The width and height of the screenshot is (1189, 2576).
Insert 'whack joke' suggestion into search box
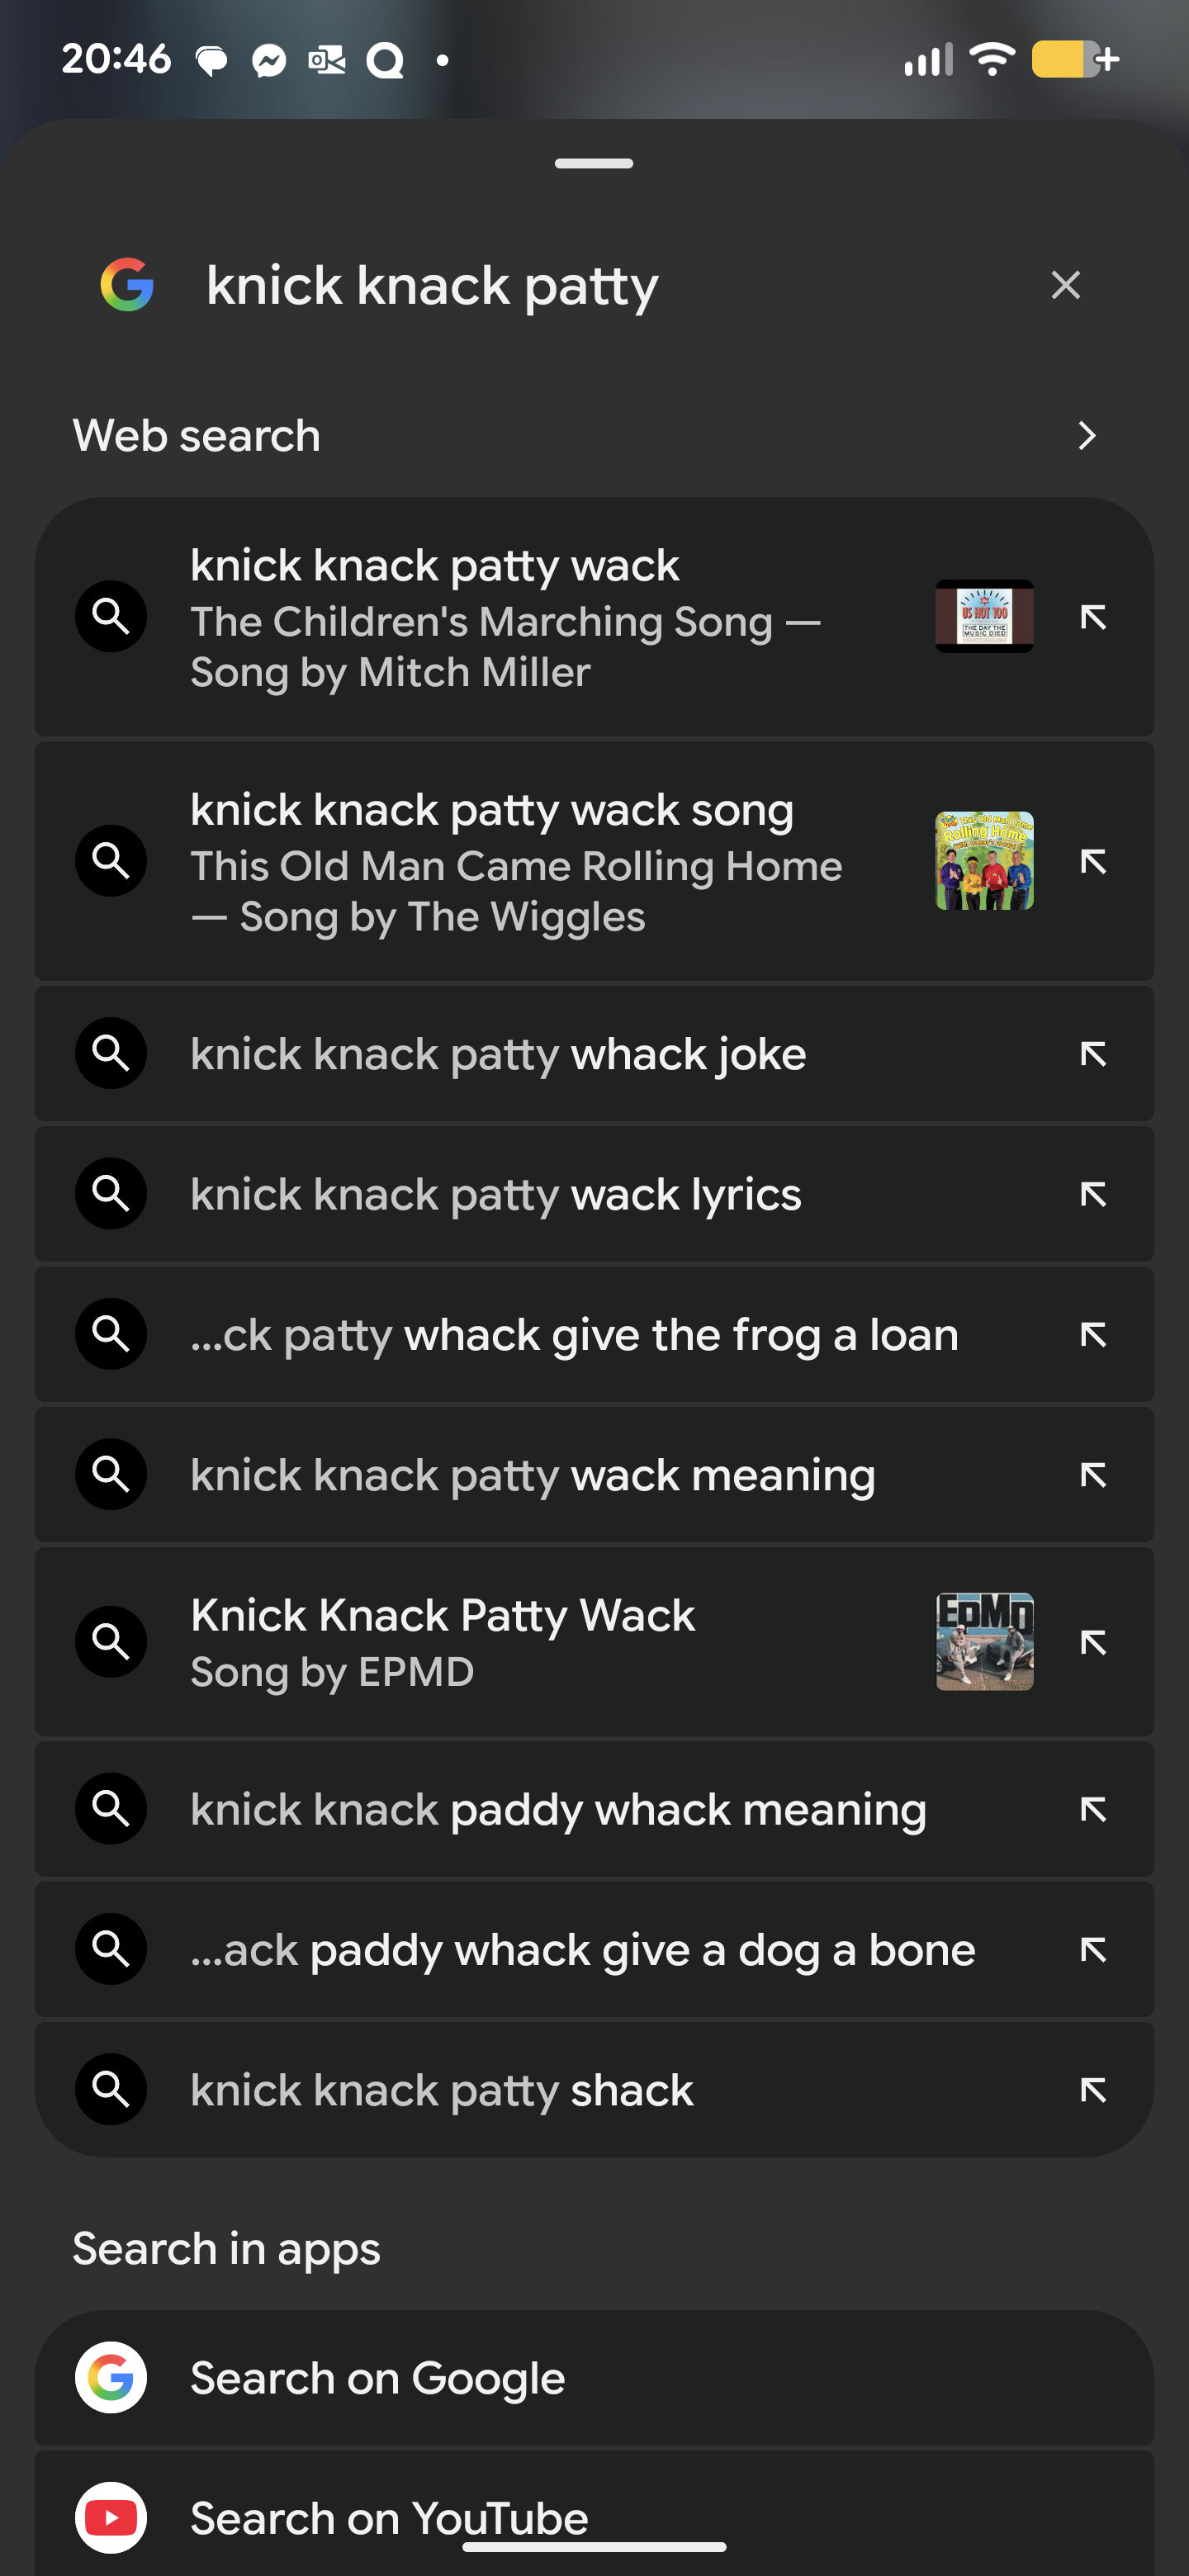[x=1093, y=1054]
